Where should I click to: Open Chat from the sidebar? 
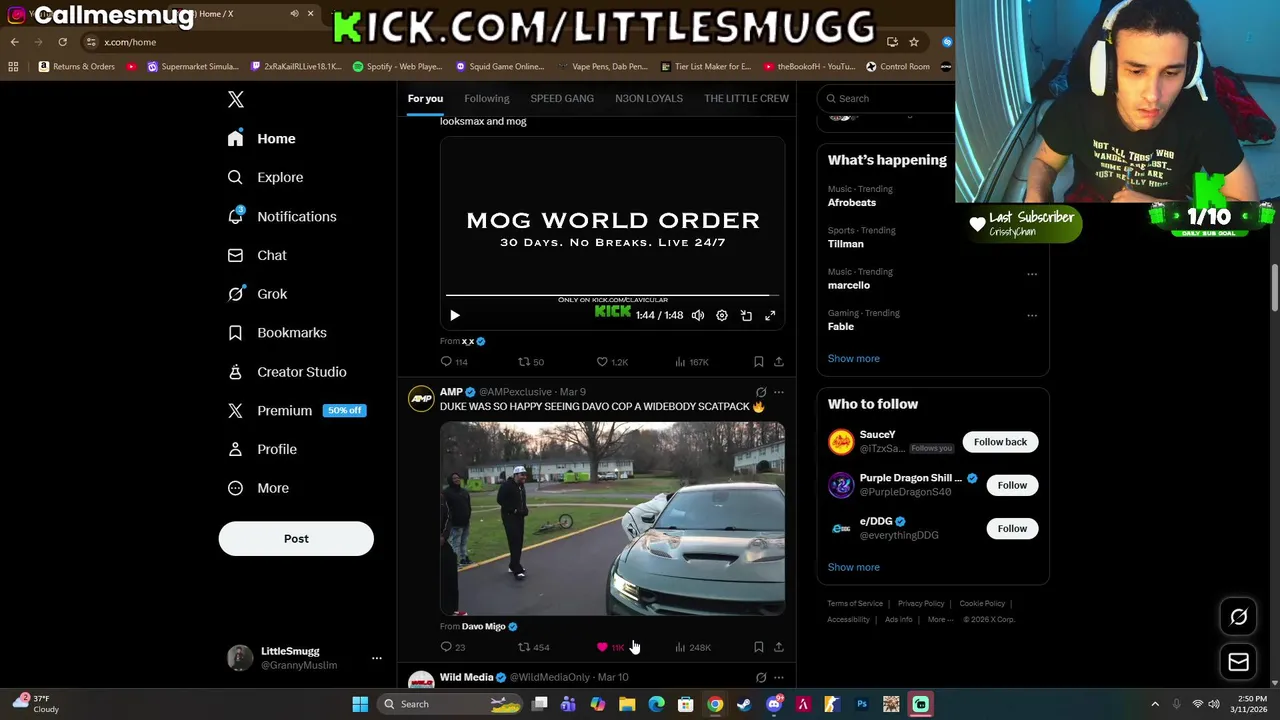pyautogui.click(x=257, y=255)
